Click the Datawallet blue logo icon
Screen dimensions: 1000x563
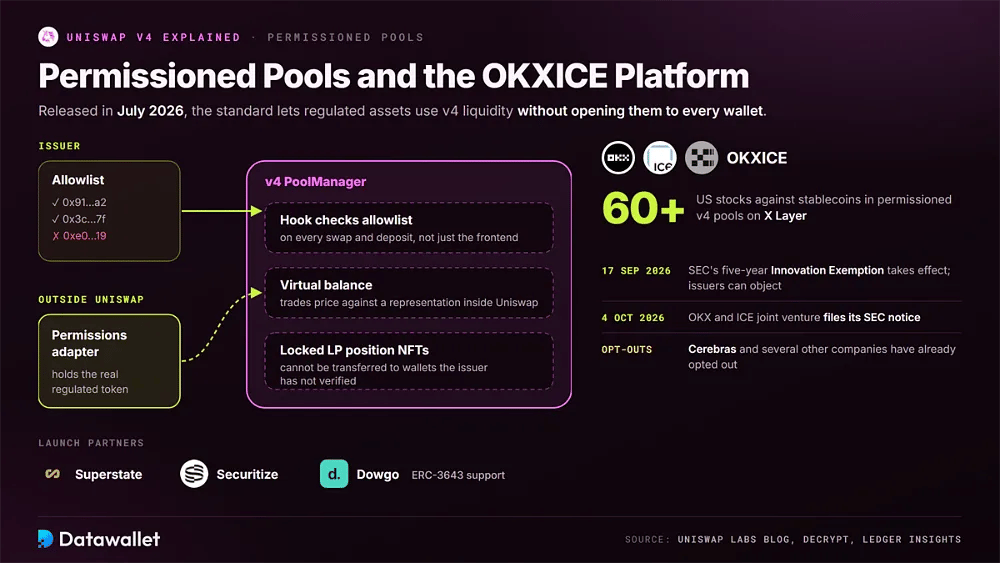coord(45,539)
